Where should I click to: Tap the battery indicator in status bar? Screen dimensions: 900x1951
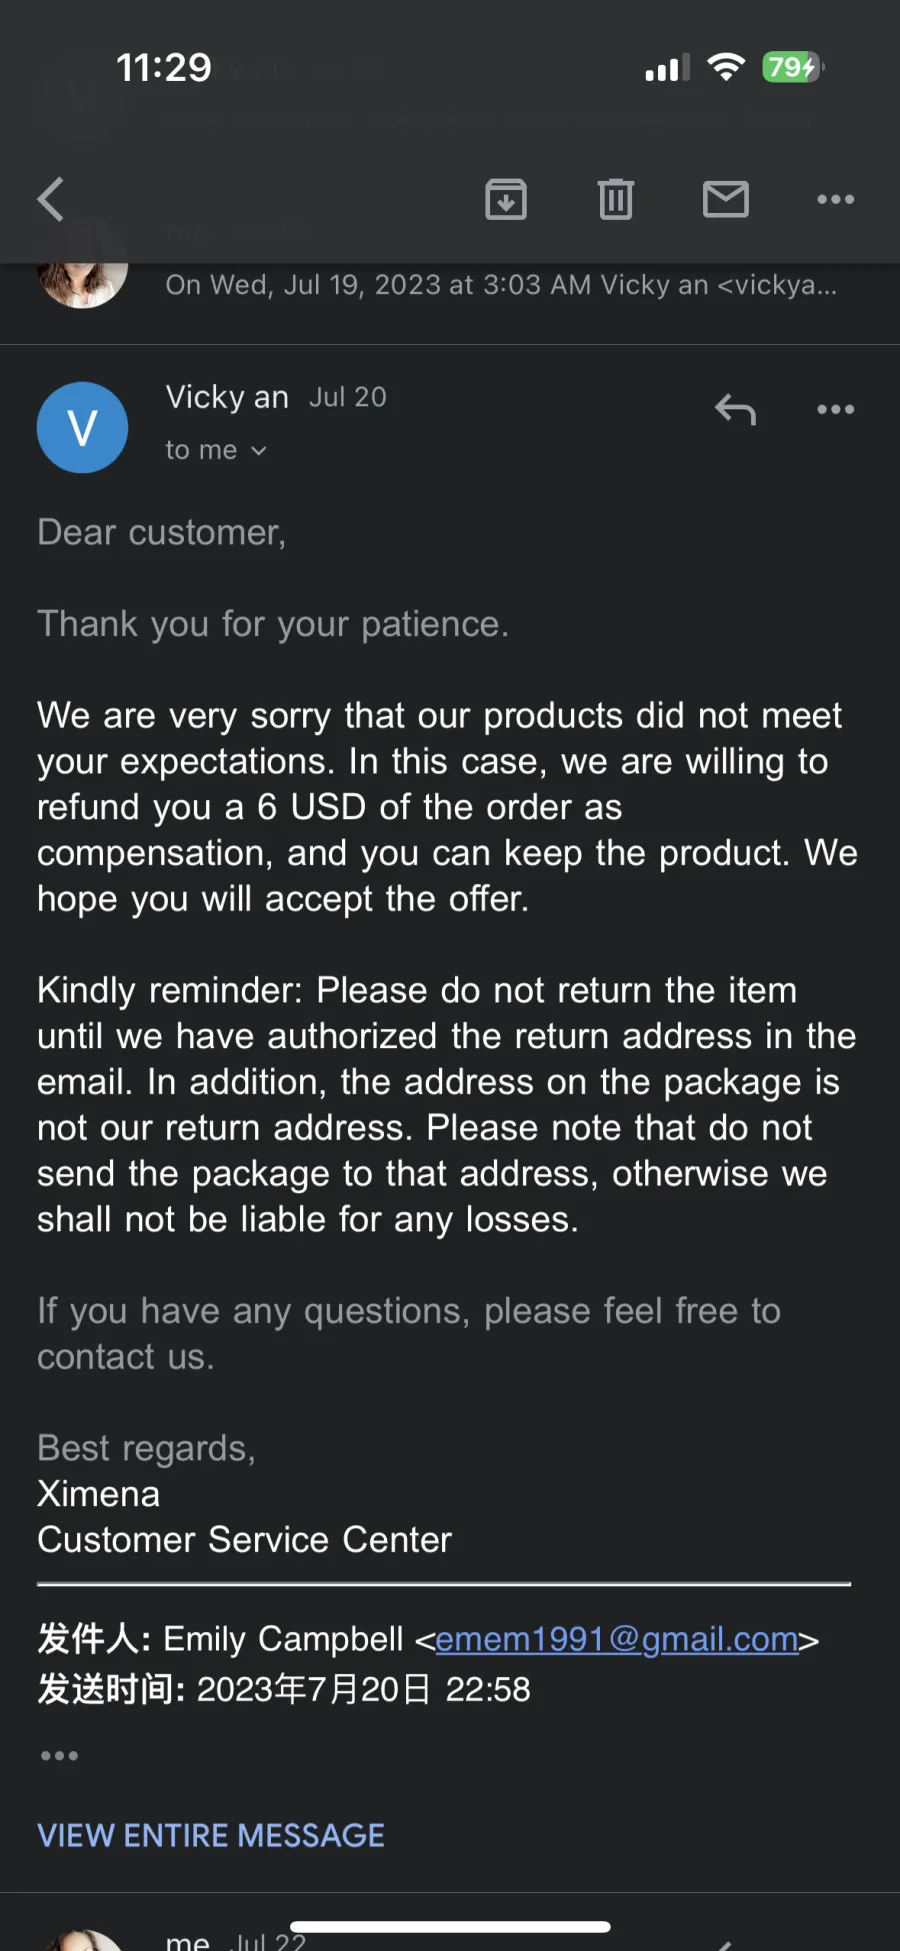click(792, 67)
